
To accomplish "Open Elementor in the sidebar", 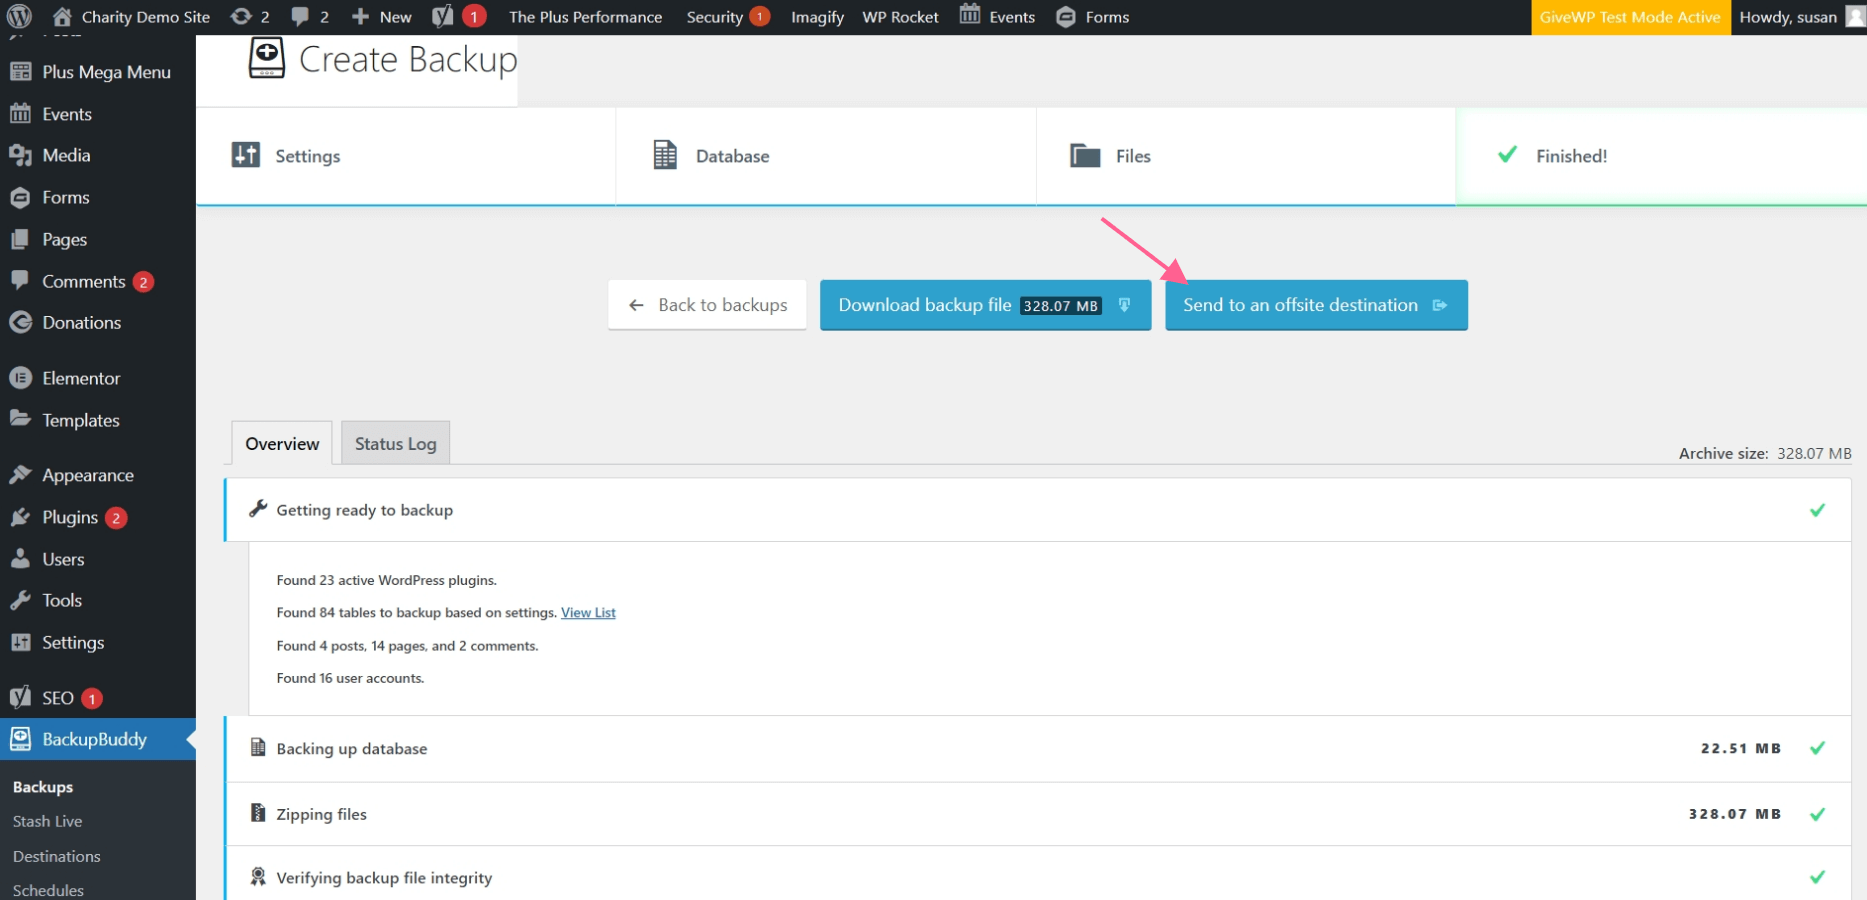I will [98, 378].
